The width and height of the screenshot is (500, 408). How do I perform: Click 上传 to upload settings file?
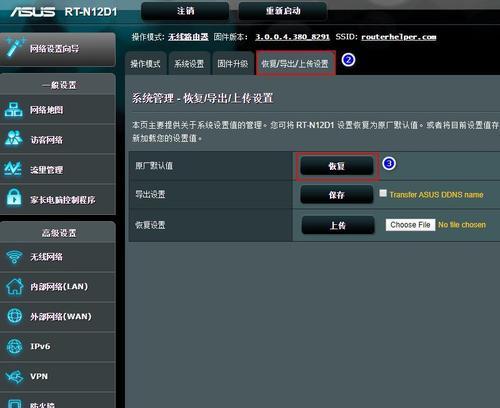click(x=338, y=225)
